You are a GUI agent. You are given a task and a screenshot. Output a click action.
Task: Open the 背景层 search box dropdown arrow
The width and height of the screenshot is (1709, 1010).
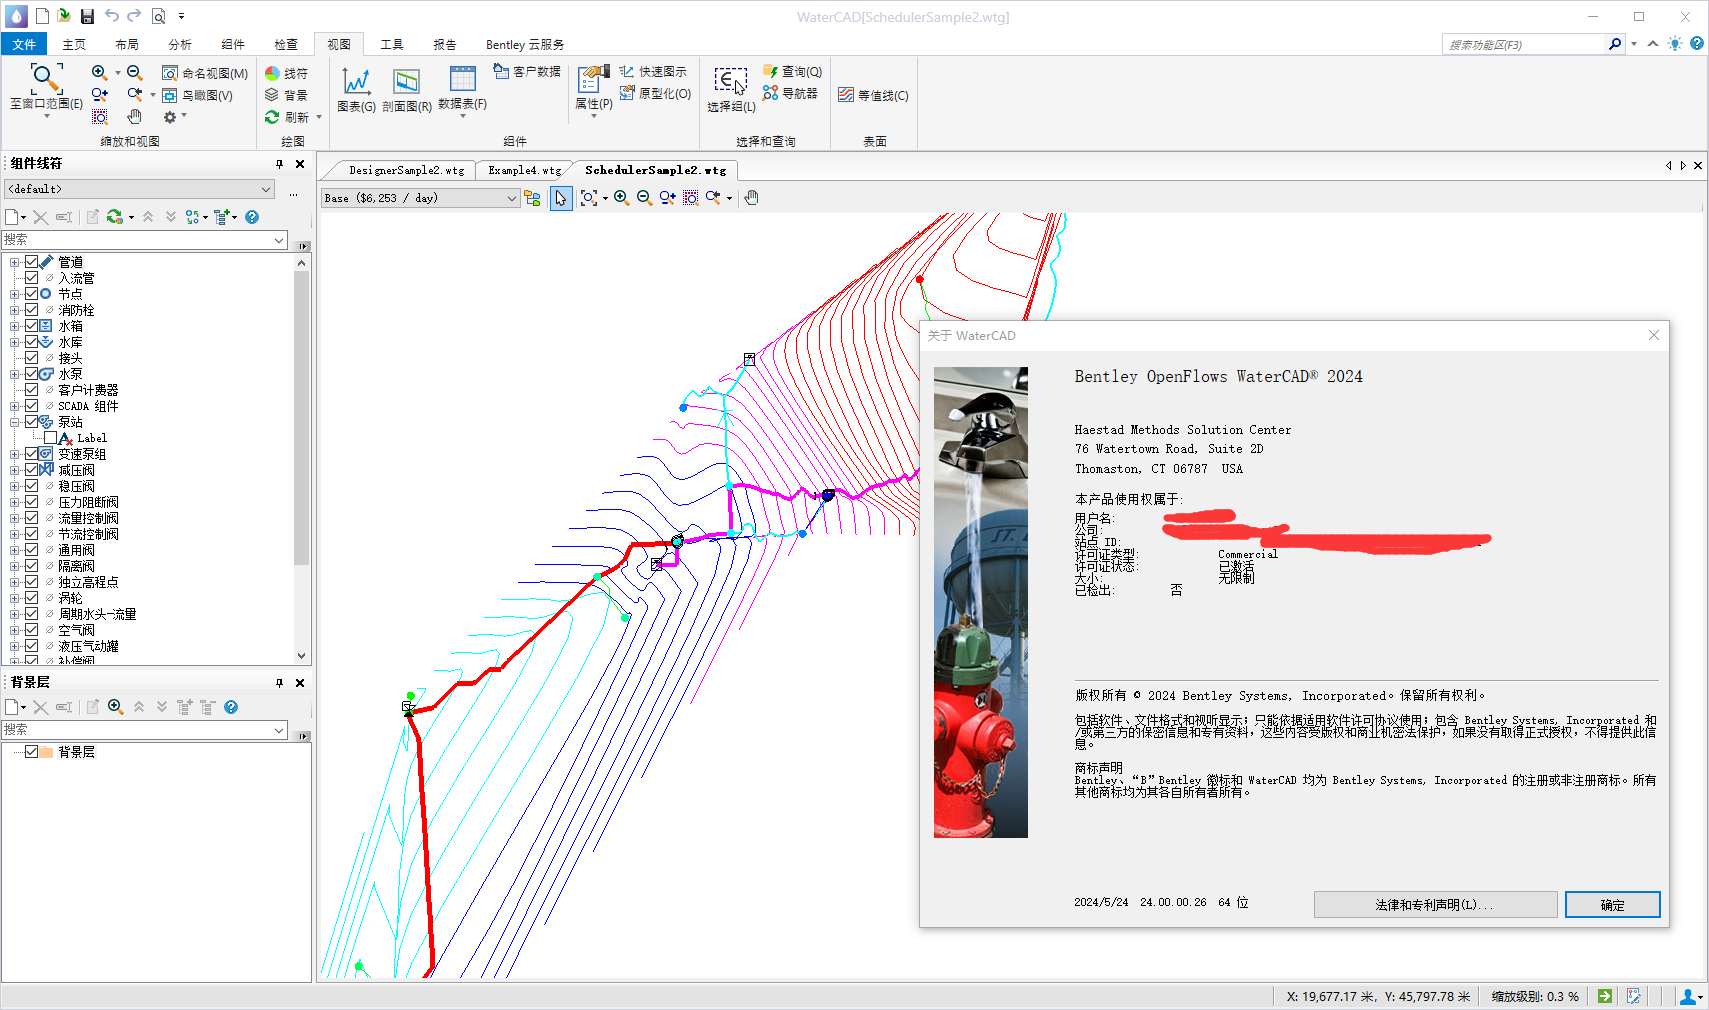[279, 730]
